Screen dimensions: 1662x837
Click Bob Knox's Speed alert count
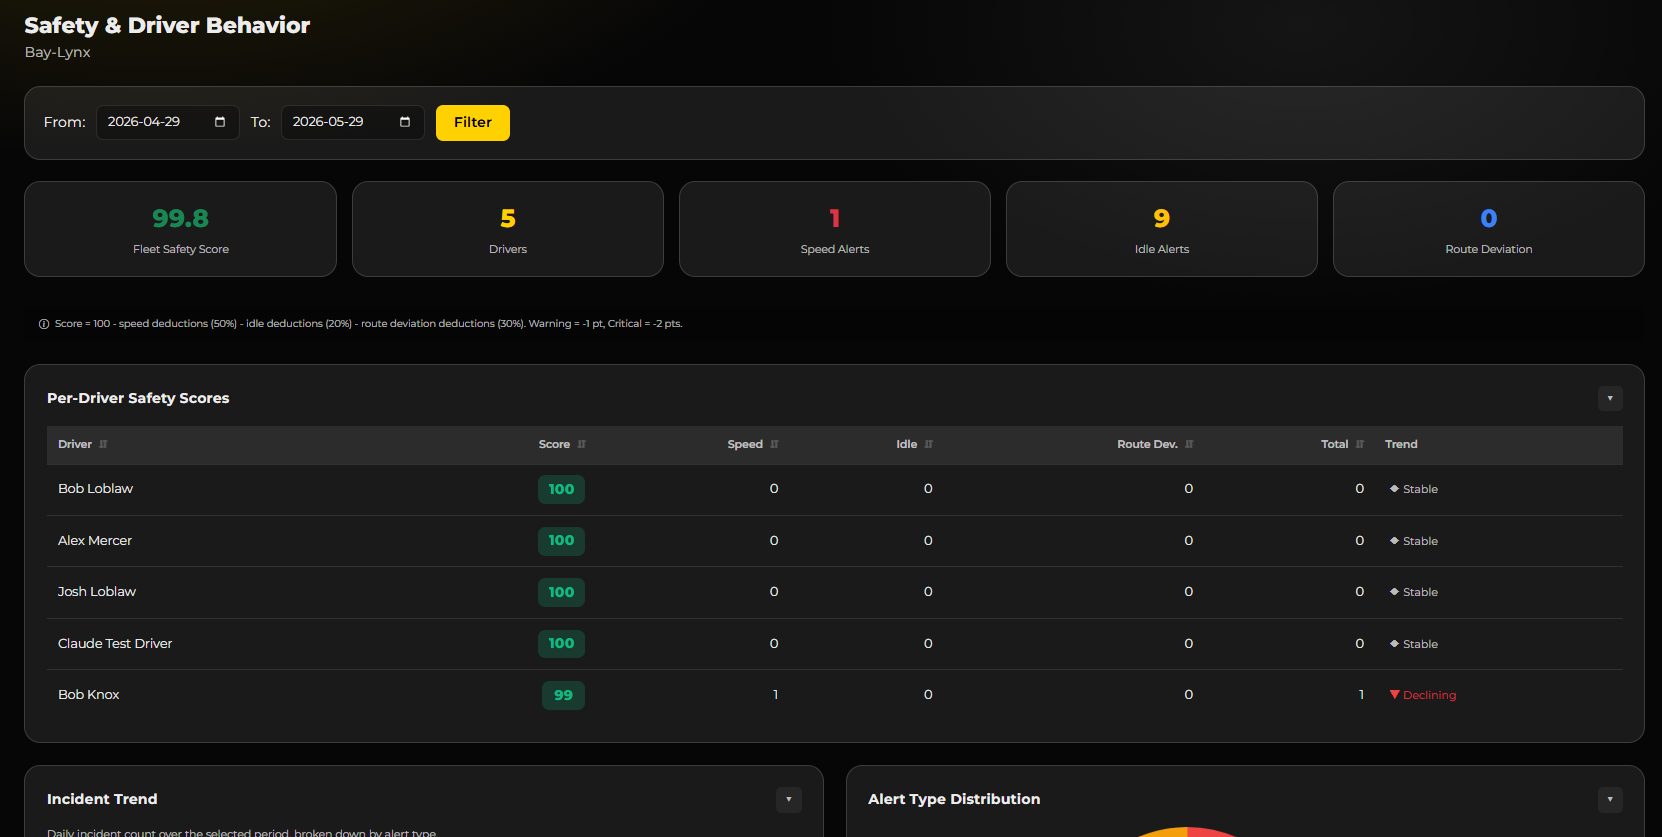775,695
